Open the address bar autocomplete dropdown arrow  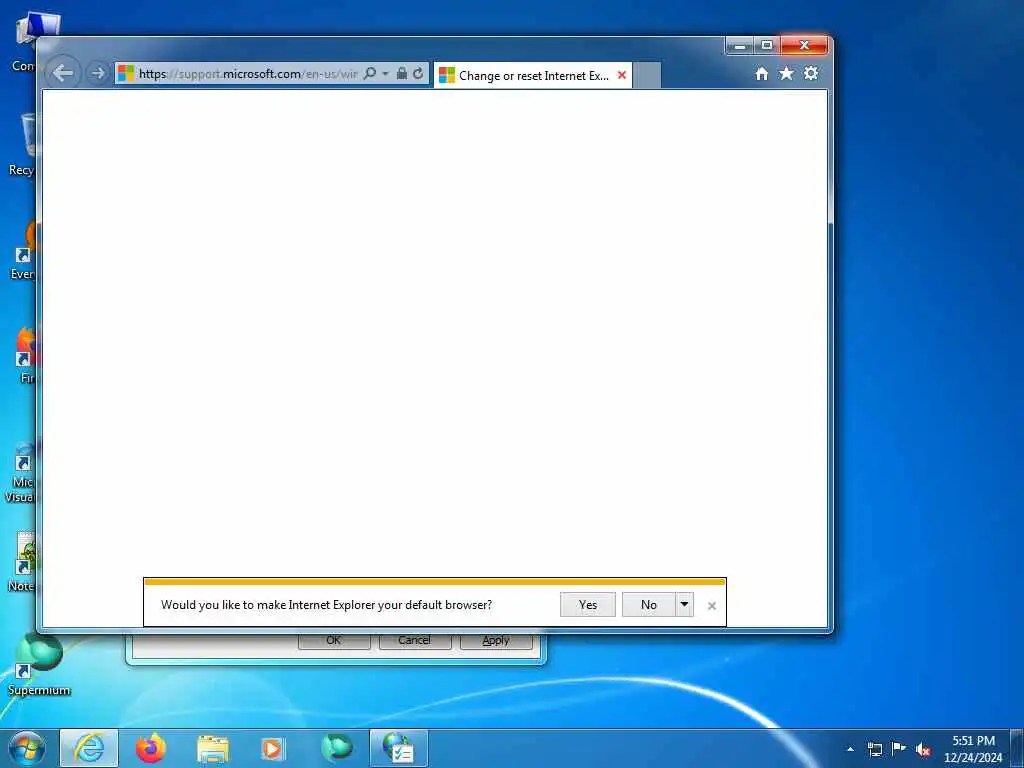click(385, 73)
